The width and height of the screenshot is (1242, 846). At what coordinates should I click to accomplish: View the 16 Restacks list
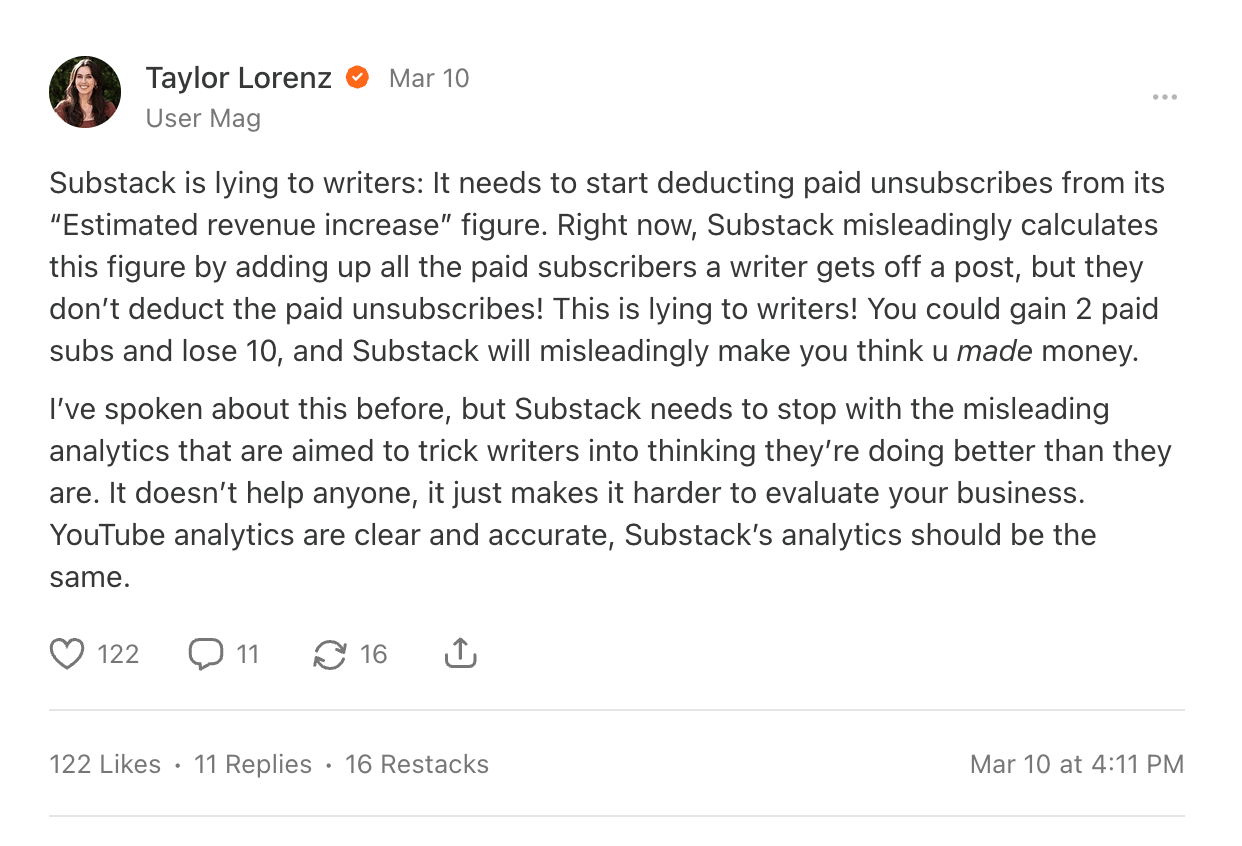point(417,764)
